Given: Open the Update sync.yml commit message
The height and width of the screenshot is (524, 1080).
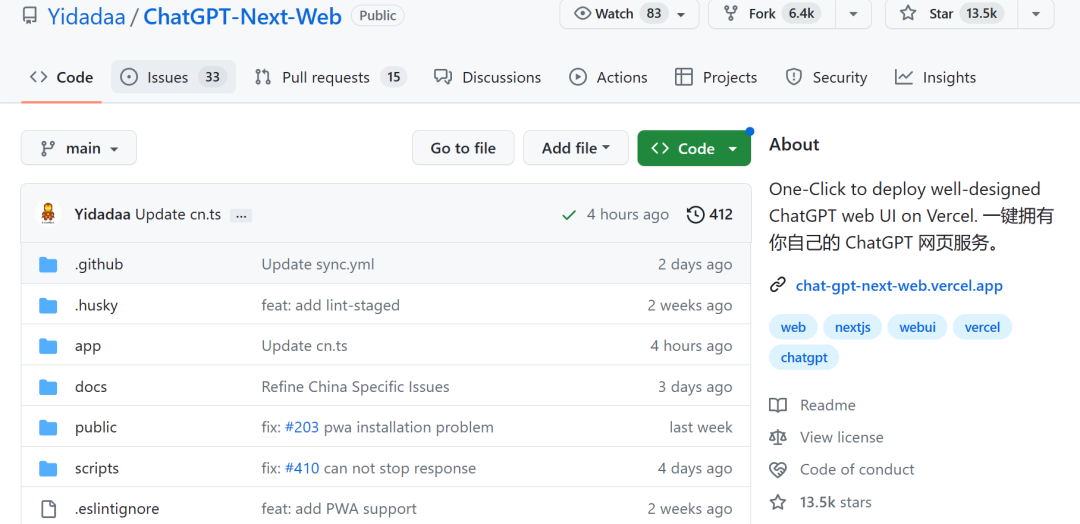Looking at the screenshot, I should tap(318, 264).
